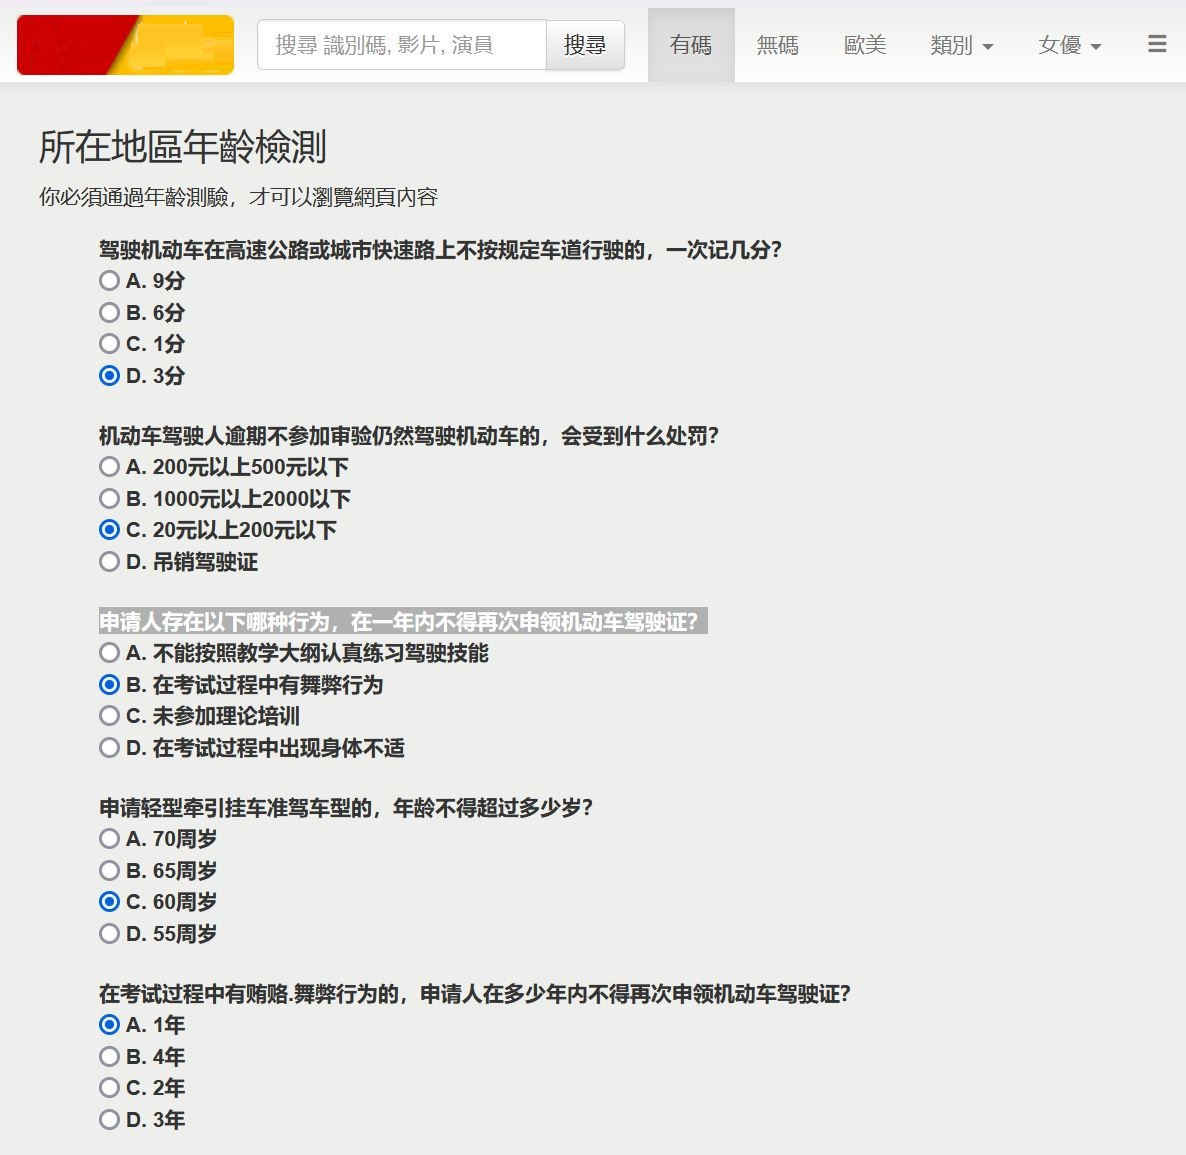Pick the A. 70周岁 radio button
This screenshot has width=1186, height=1155.
[110, 839]
